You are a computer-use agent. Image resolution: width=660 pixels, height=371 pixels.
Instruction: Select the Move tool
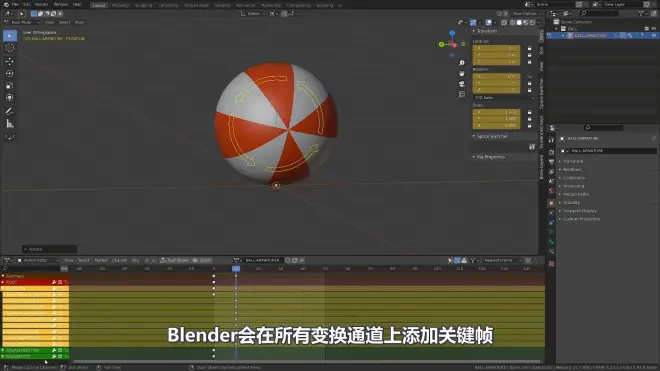coord(10,61)
